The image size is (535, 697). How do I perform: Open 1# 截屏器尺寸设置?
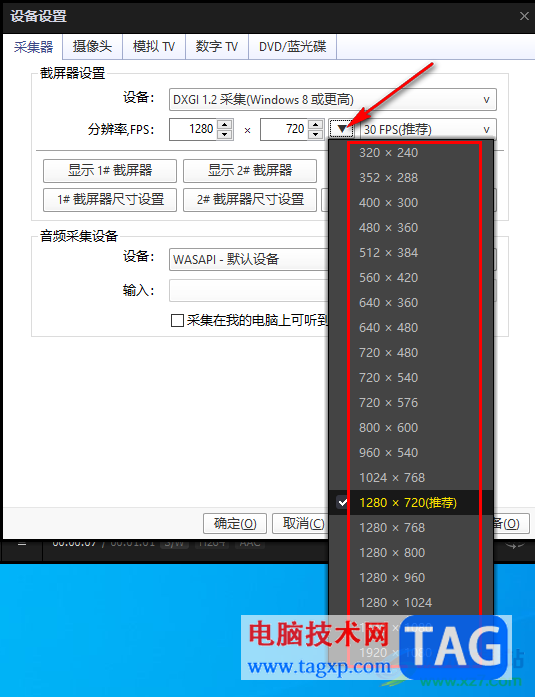coord(110,200)
